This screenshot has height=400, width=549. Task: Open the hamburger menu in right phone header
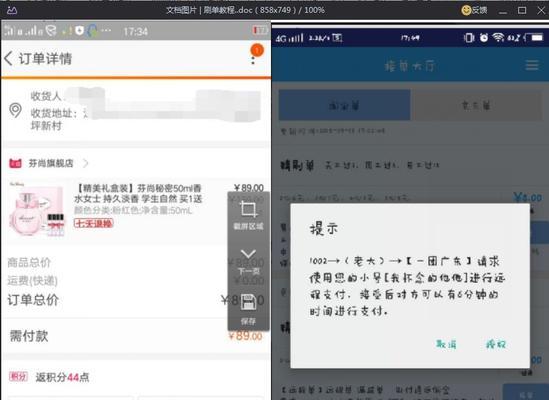532,65
